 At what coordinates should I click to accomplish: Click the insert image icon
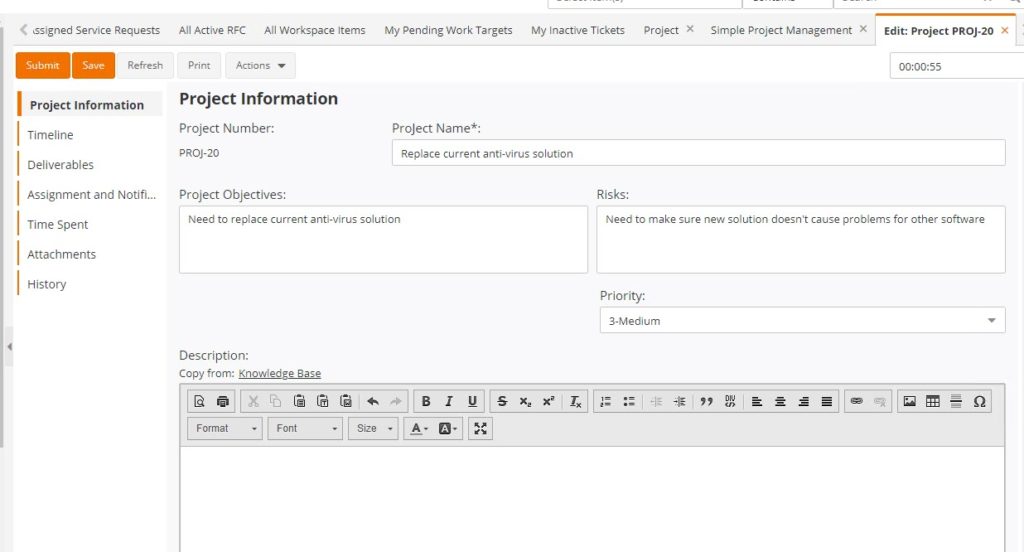click(909, 401)
